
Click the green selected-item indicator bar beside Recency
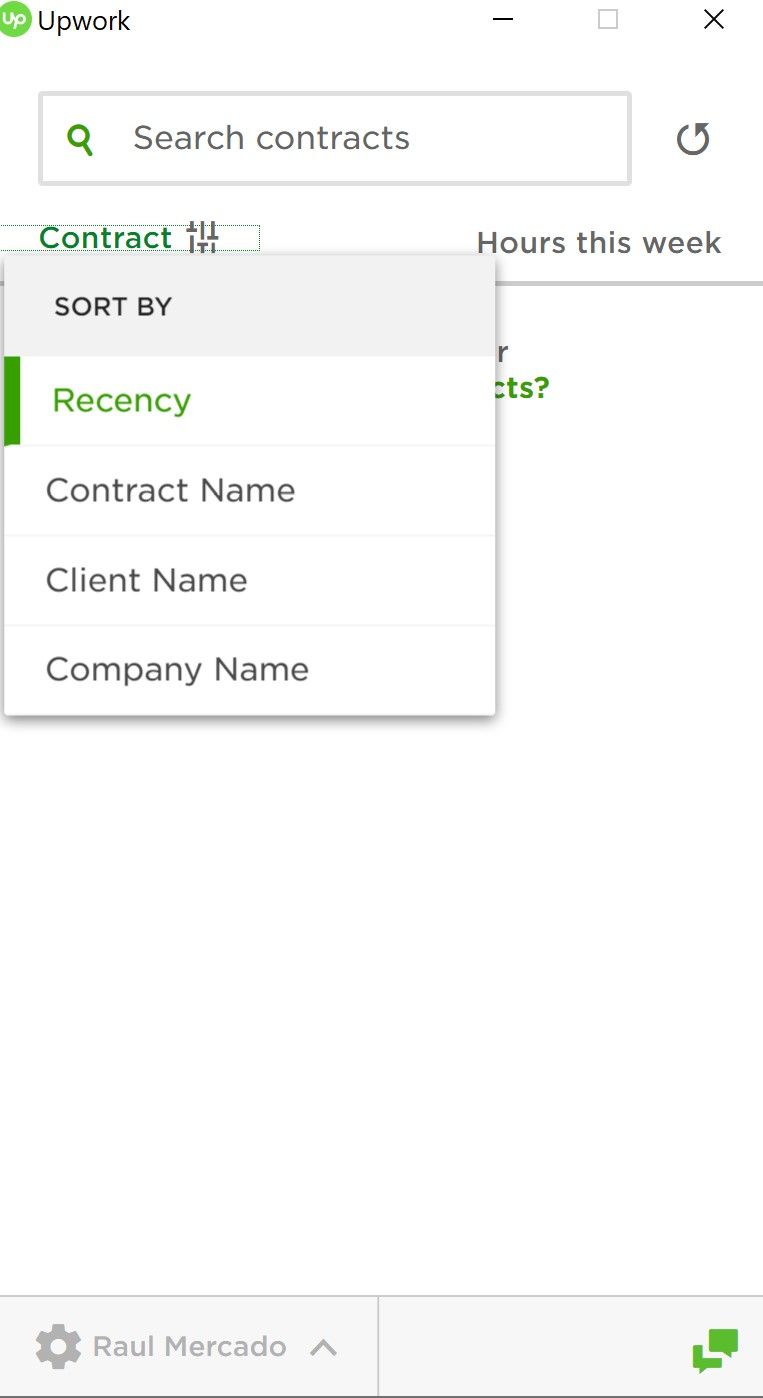[x=11, y=399]
